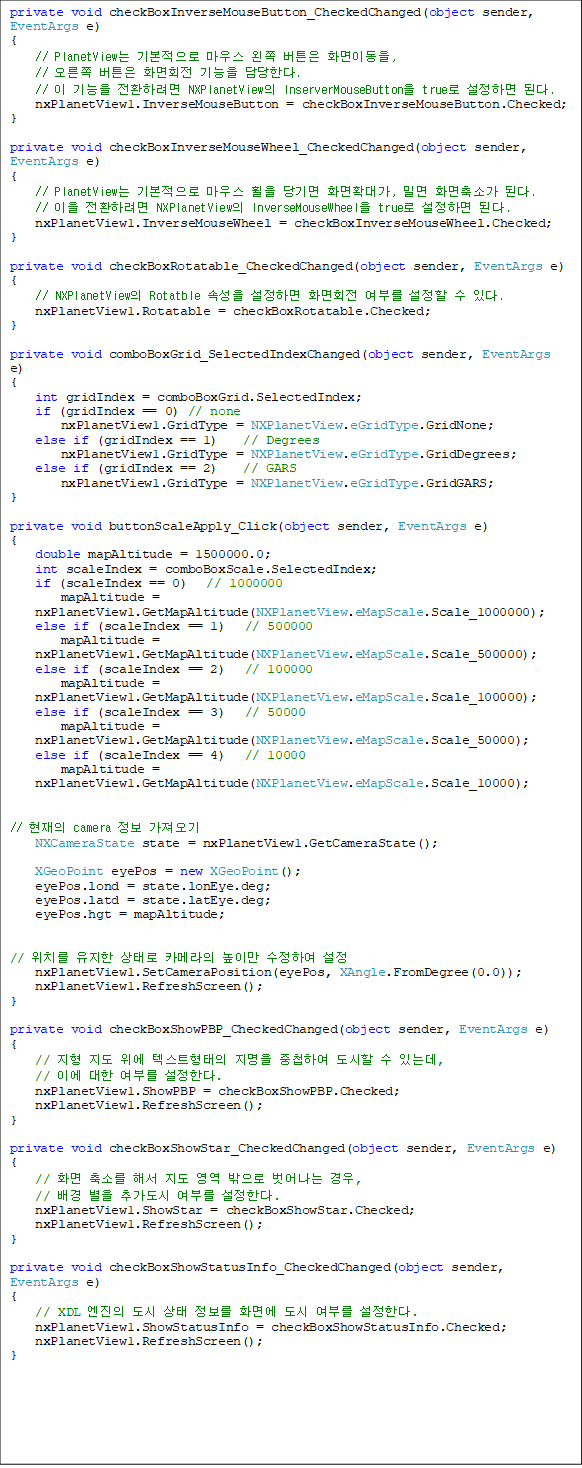Click the 'else if (gridIndex == 1) // Degrees' line
Screen dimensions: 582x1468
[177, 440]
